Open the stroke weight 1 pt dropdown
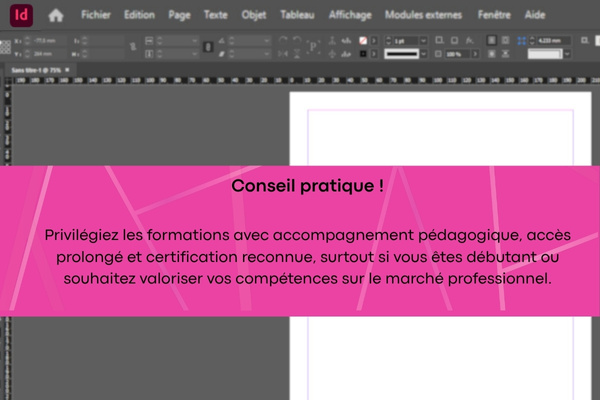 pyautogui.click(x=423, y=40)
